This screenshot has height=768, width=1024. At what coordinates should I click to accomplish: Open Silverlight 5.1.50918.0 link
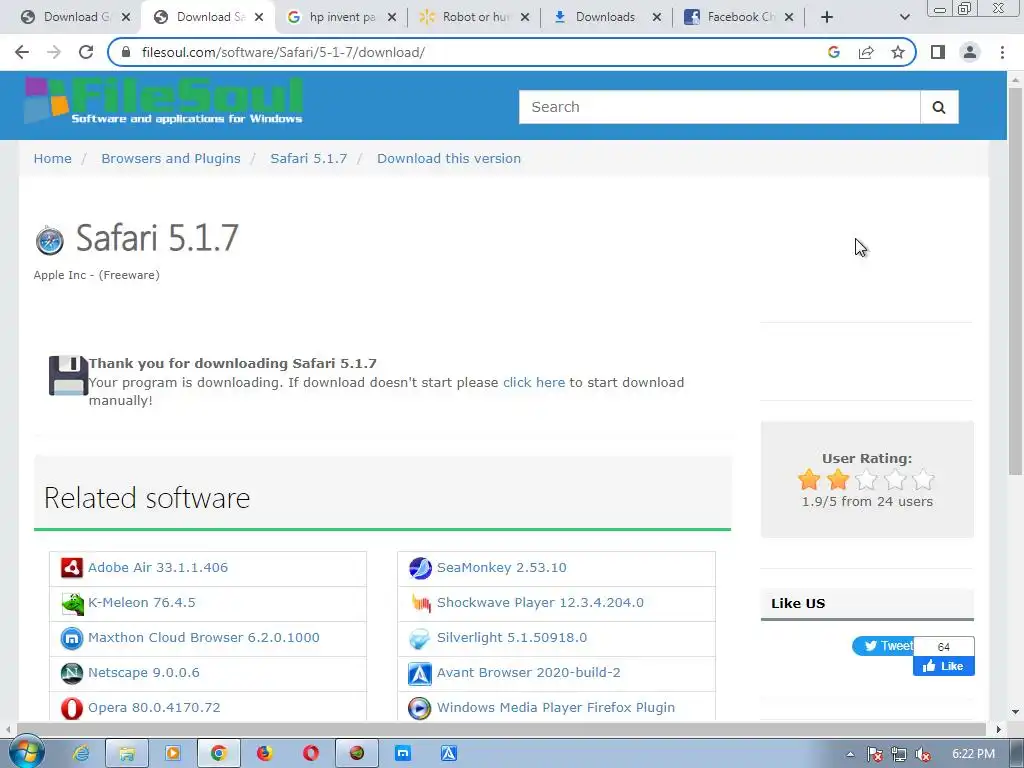coord(512,637)
